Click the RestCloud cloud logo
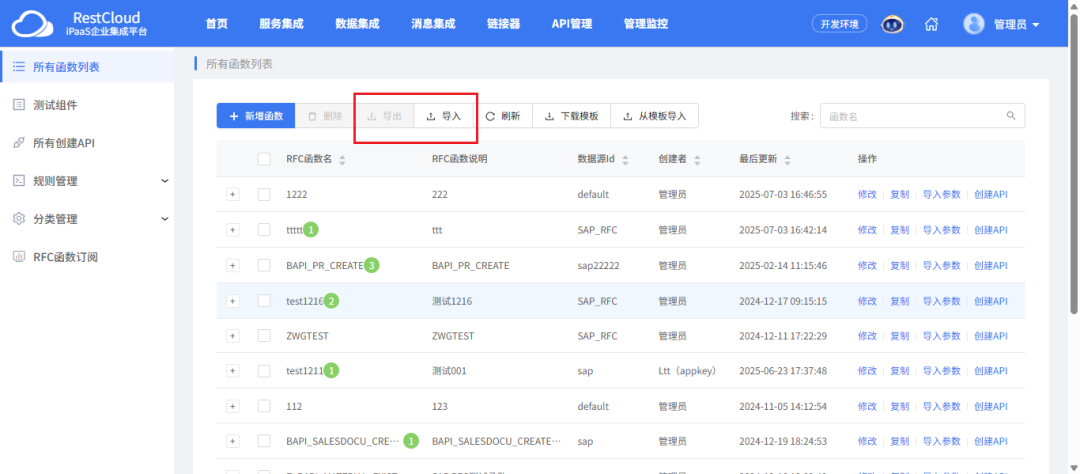1080x474 pixels. point(28,24)
